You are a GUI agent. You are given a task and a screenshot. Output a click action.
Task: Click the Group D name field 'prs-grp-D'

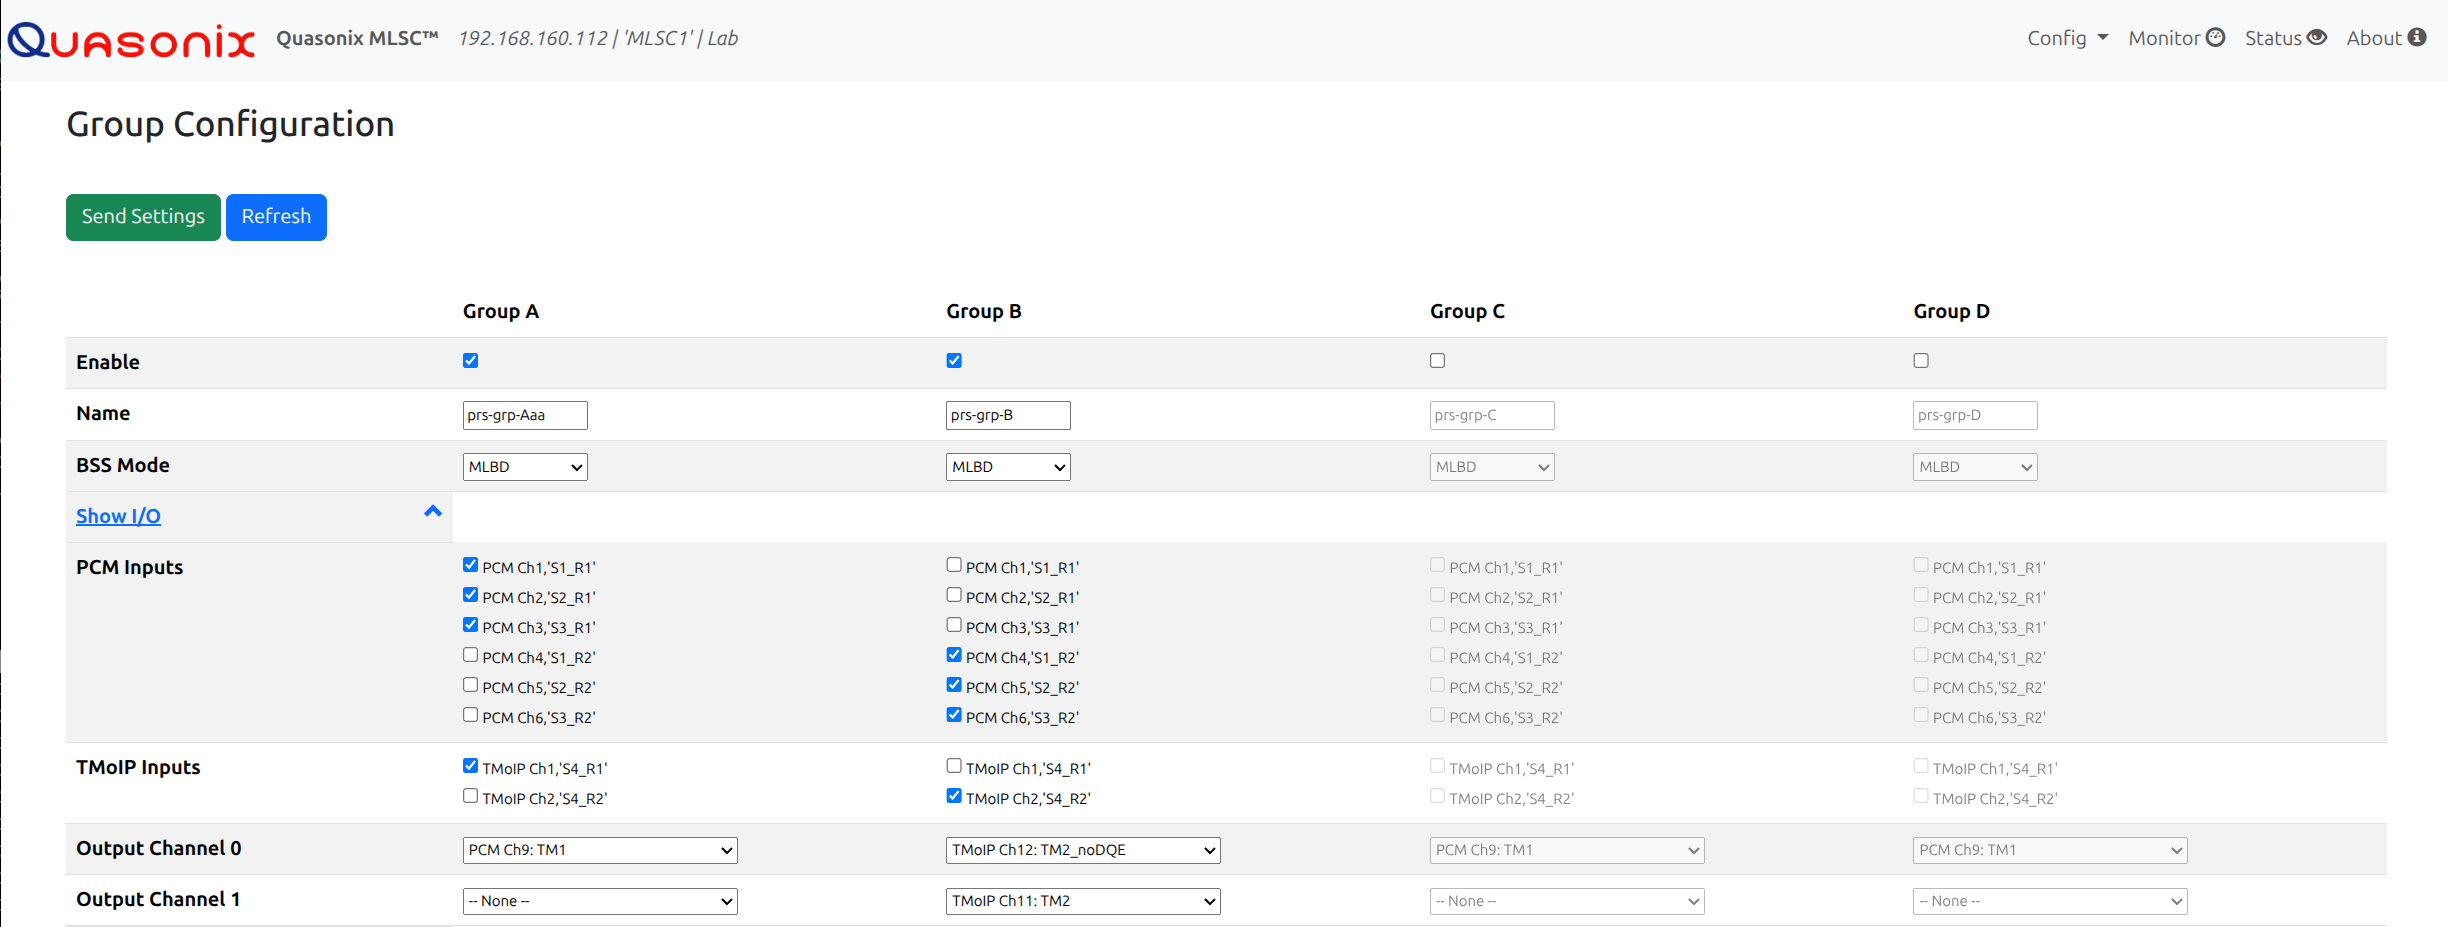click(1975, 415)
